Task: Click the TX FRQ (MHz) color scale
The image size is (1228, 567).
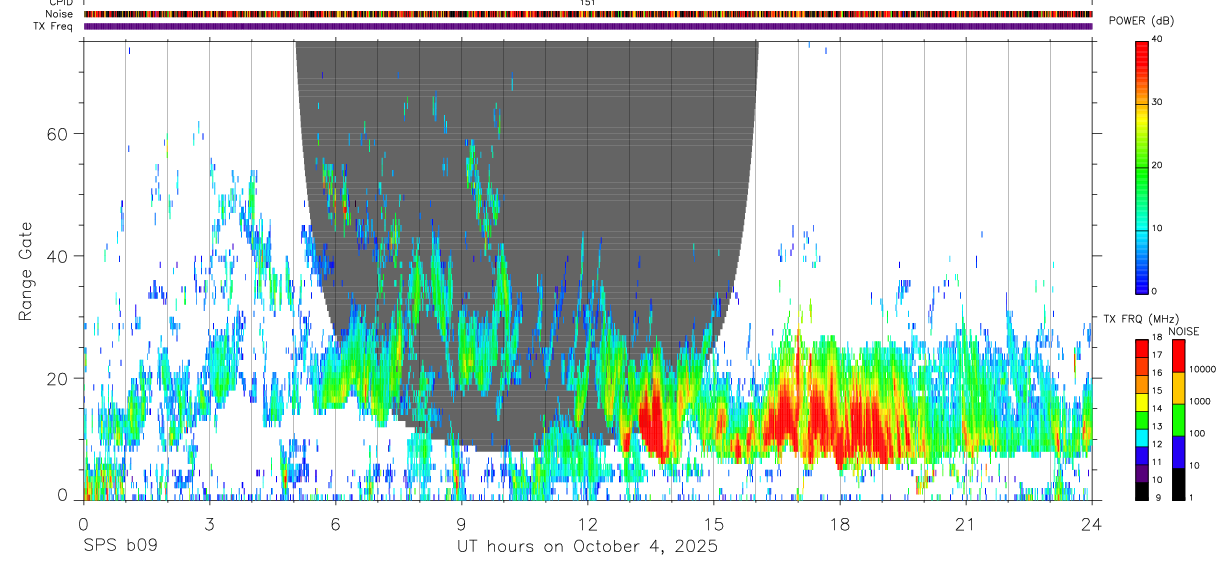Action: tap(1142, 419)
